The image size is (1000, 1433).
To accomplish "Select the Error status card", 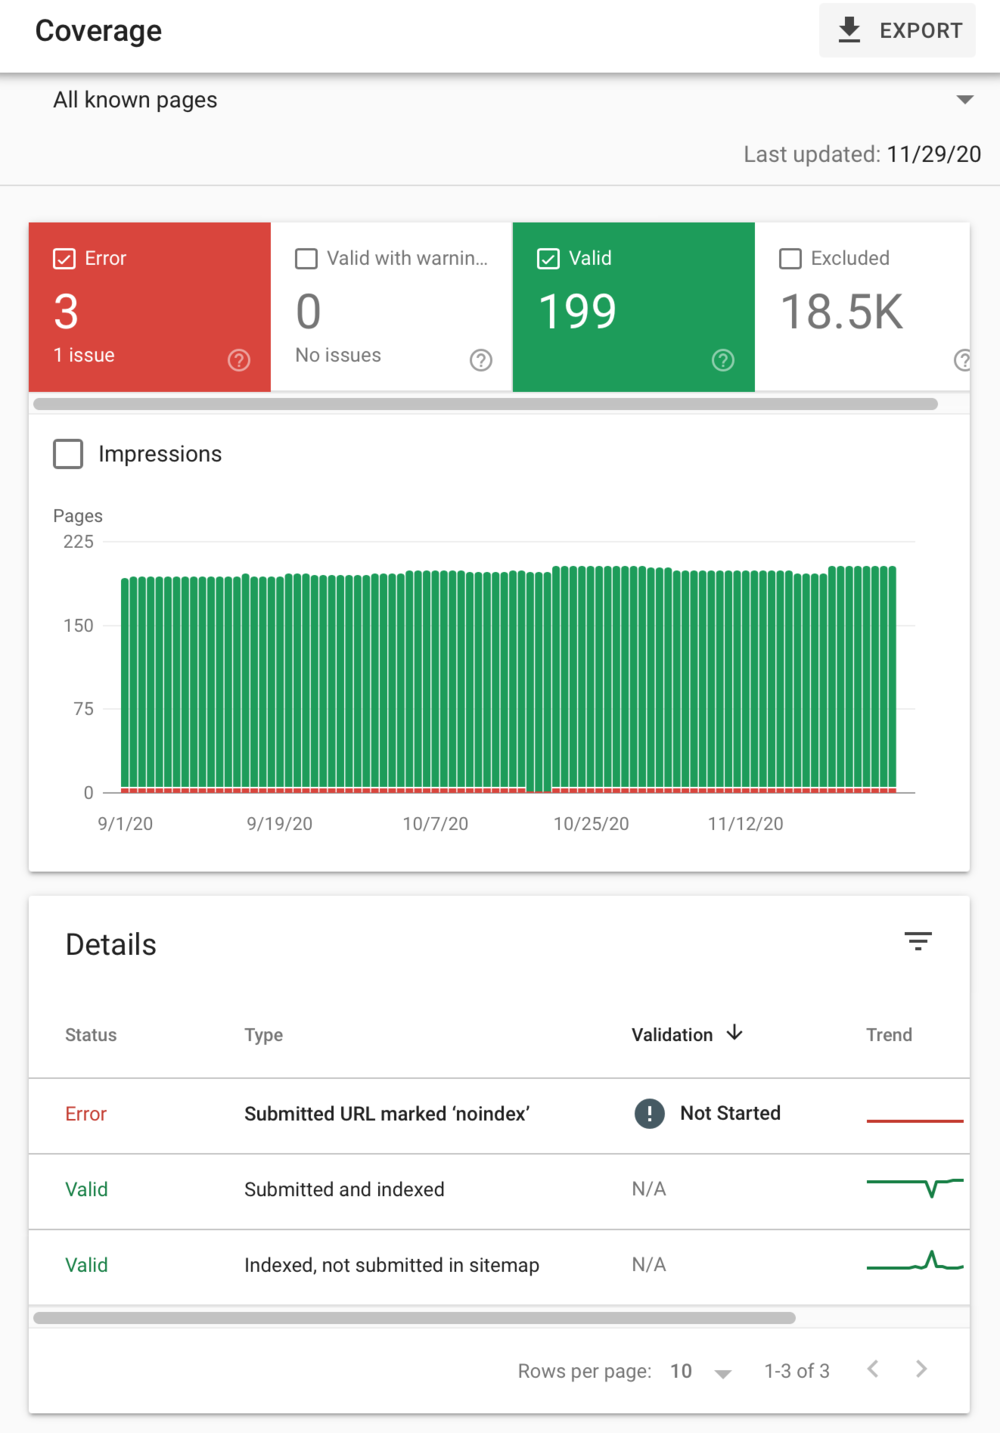I will (150, 307).
